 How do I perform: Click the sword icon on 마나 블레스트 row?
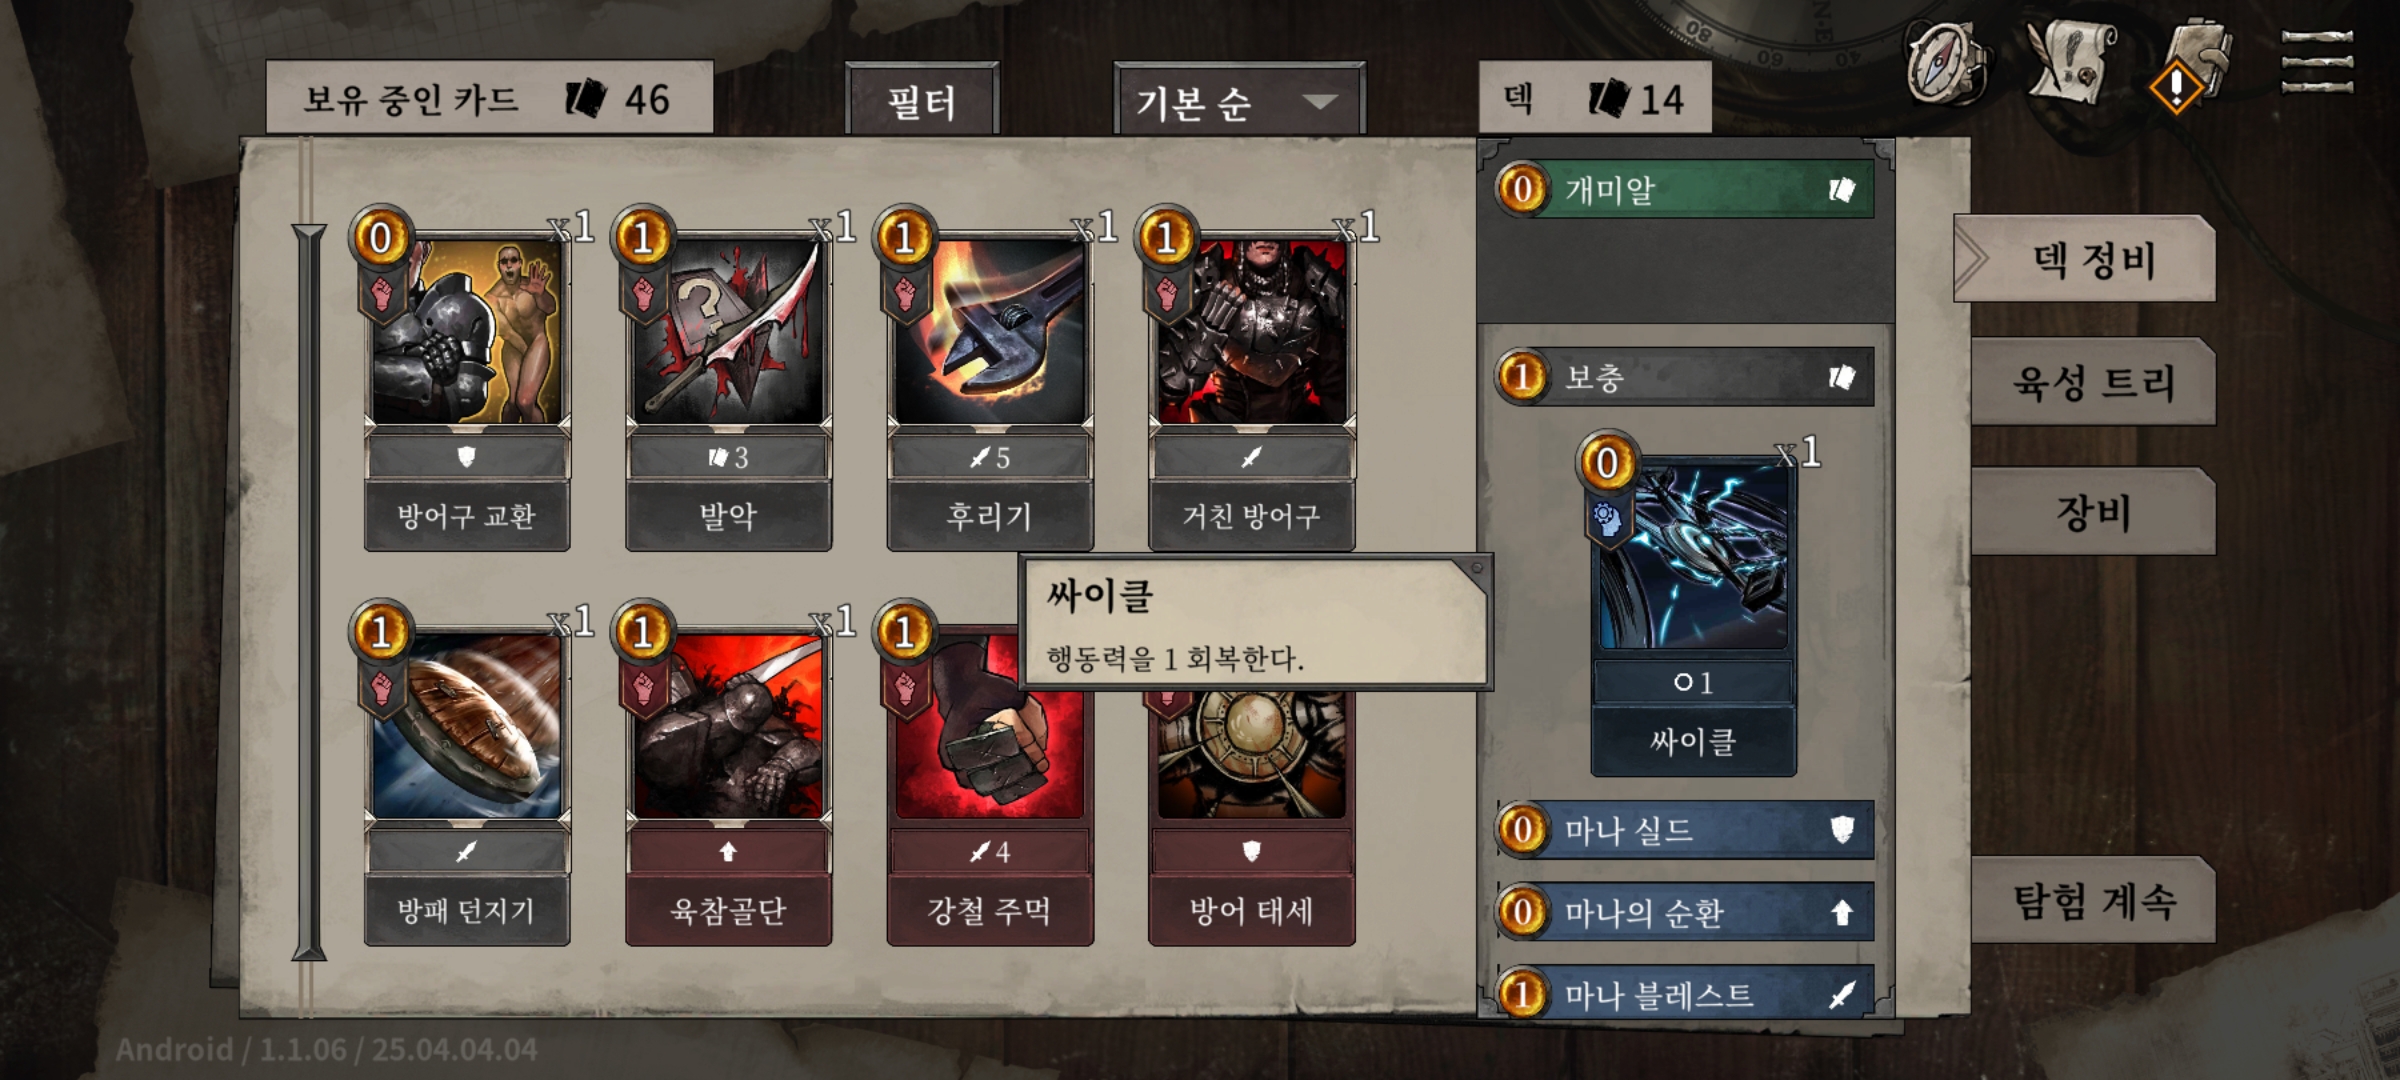(x=1841, y=995)
